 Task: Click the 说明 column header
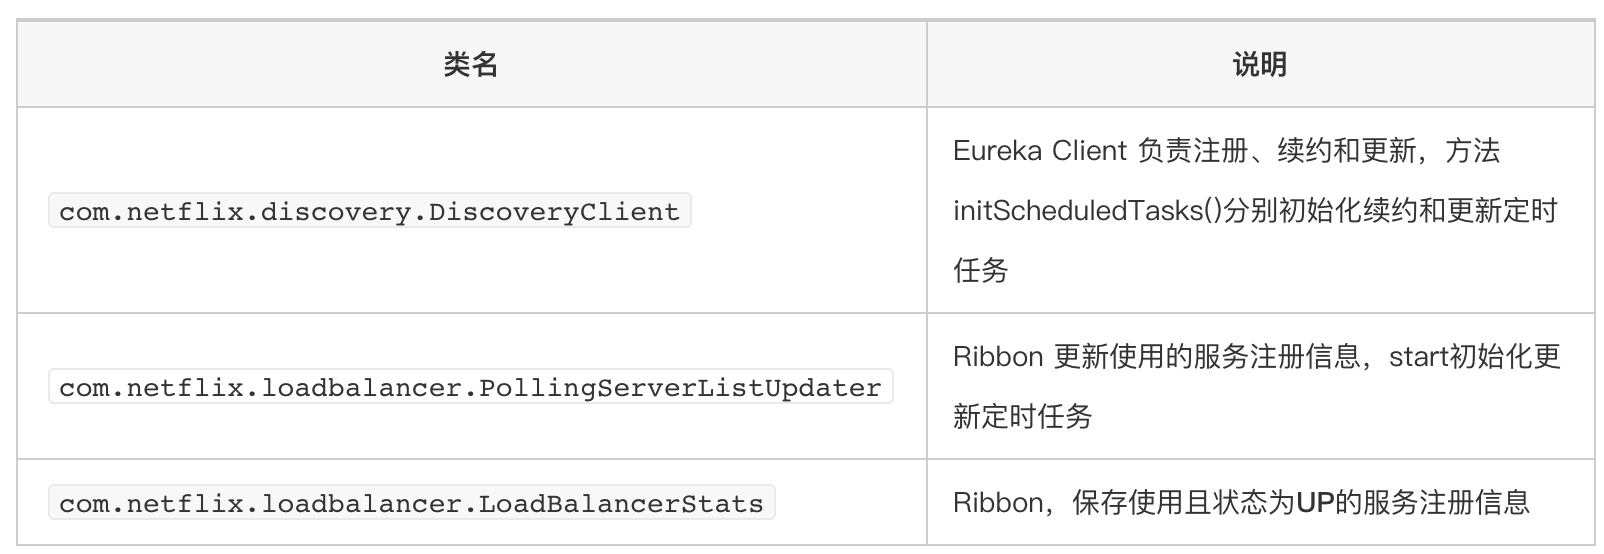1259,65
